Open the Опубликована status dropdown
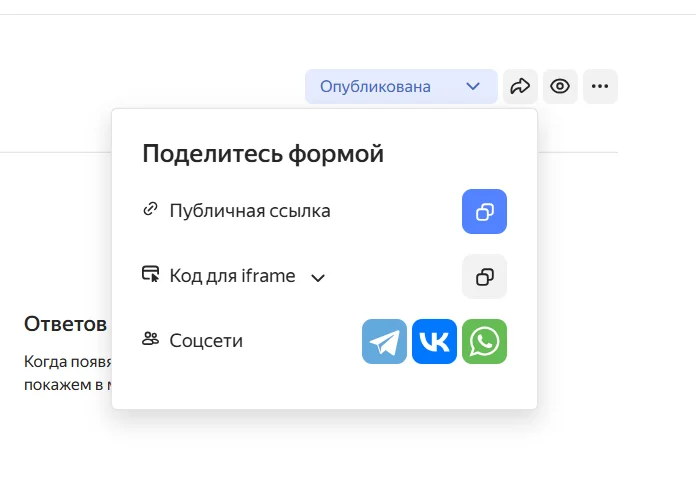 click(x=376, y=87)
